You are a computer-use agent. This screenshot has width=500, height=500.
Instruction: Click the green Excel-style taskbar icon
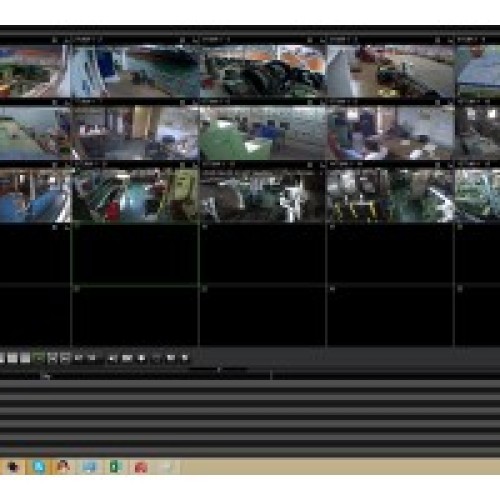114,467
